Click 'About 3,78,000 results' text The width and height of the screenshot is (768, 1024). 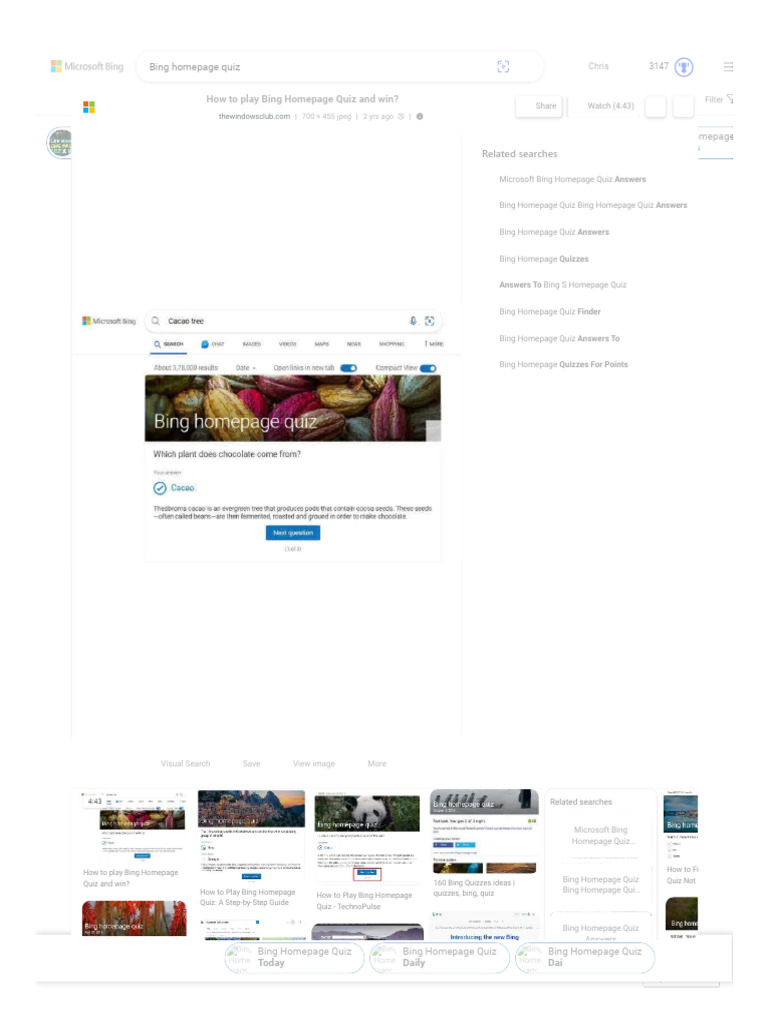[x=185, y=368]
